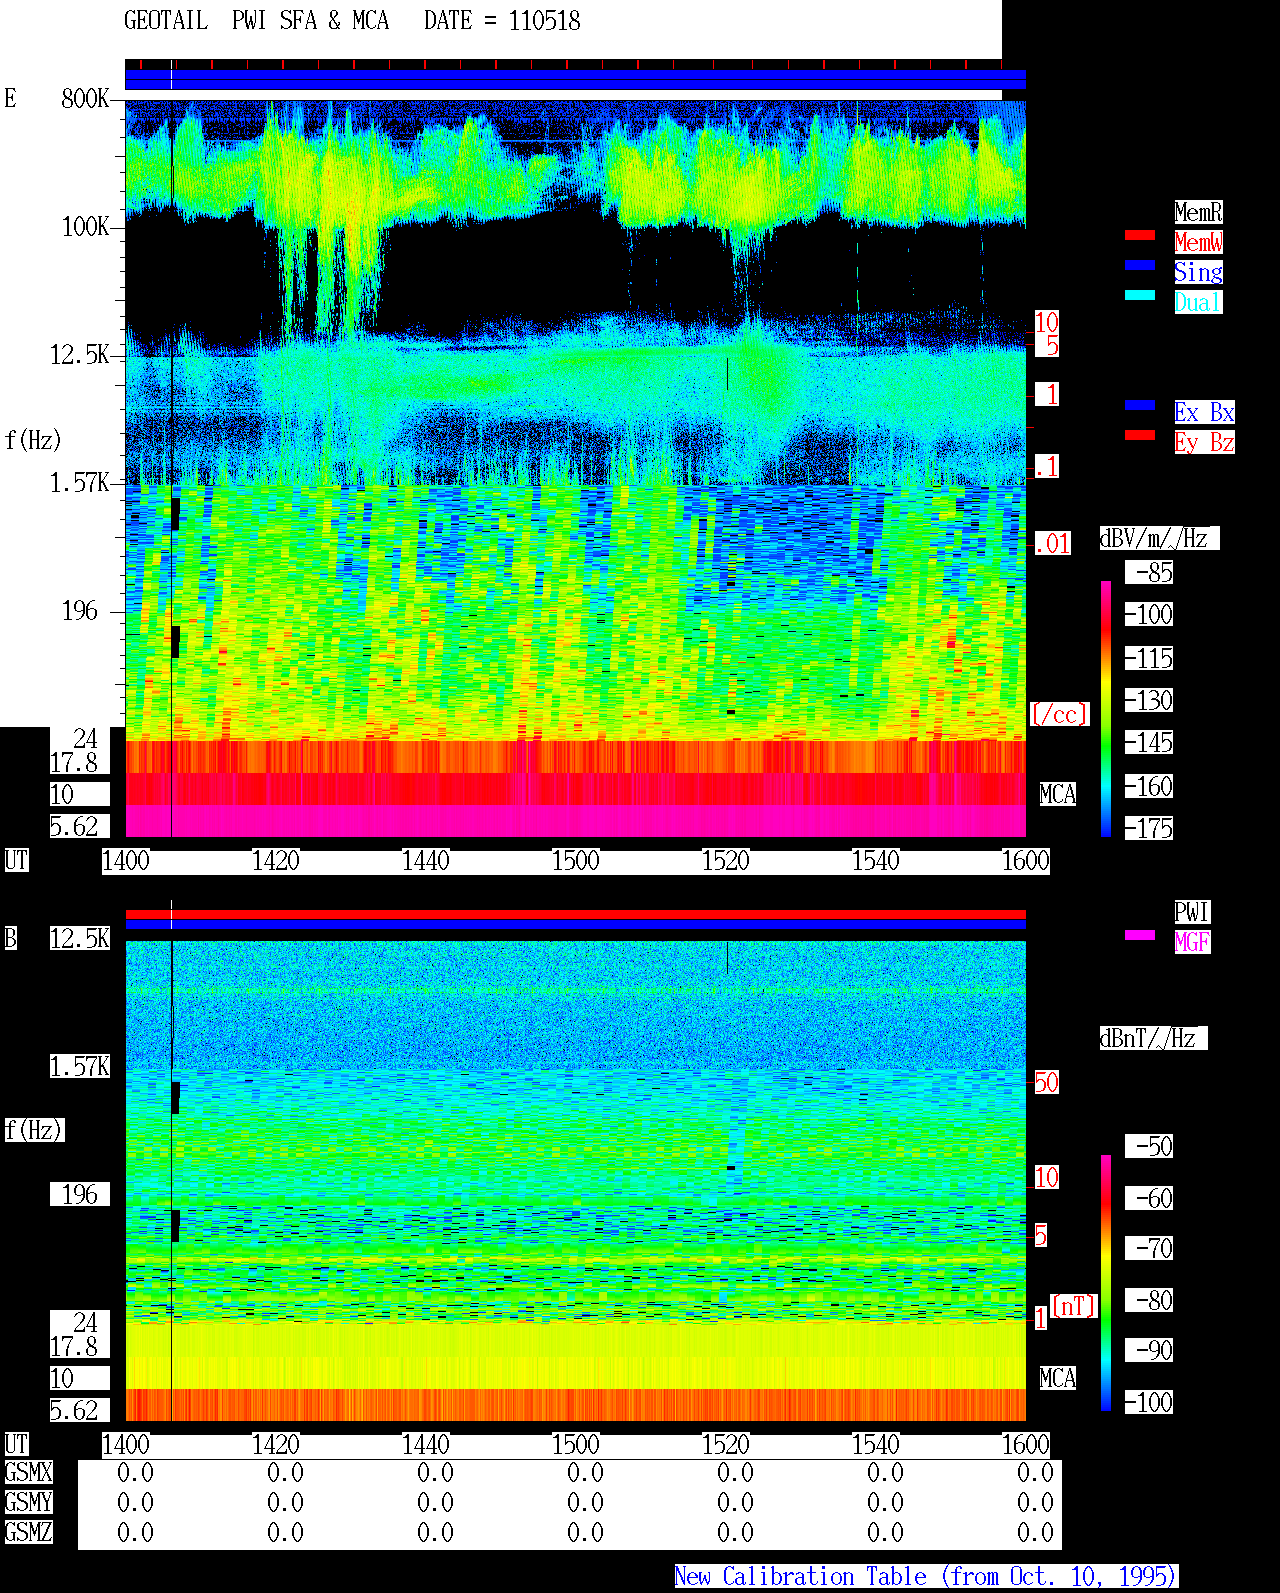Click the red bar above the B spectrogram
The height and width of the screenshot is (1593, 1280).
(575, 914)
